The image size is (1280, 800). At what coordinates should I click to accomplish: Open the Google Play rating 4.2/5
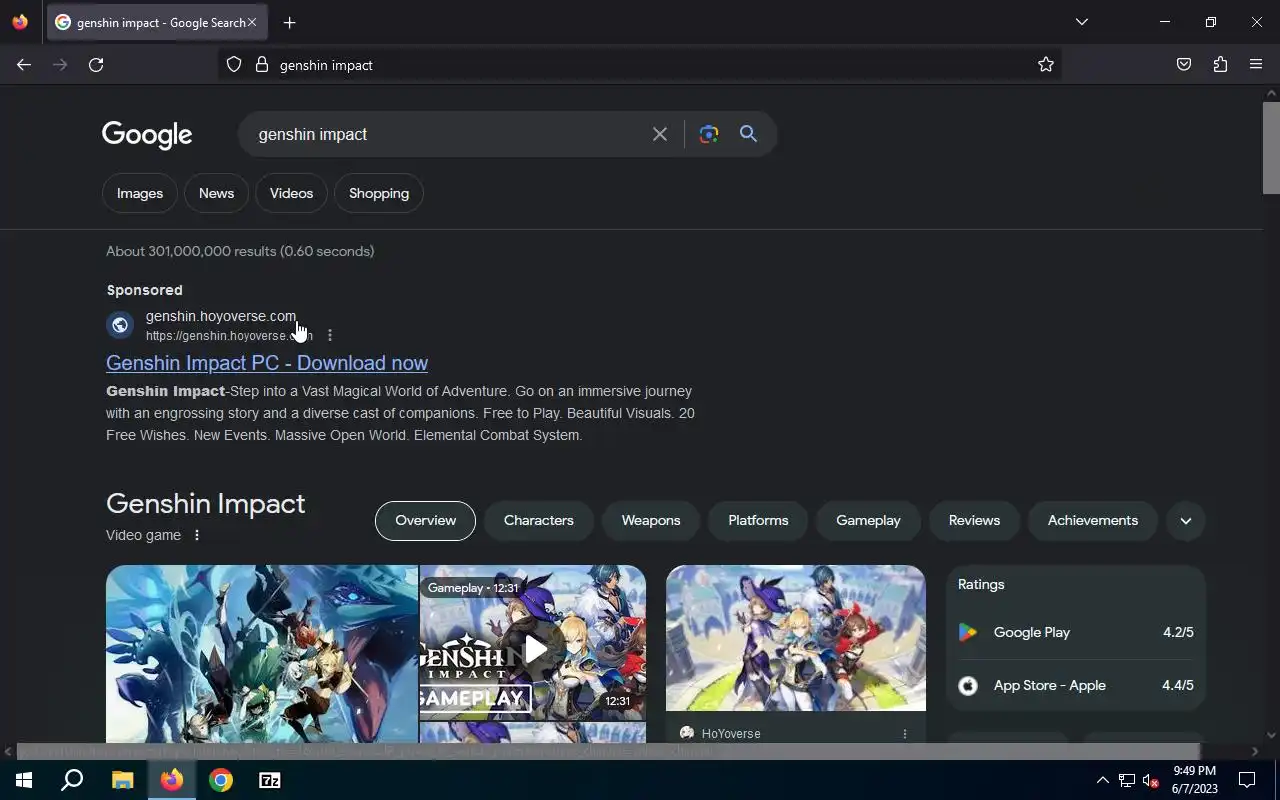[1076, 632]
